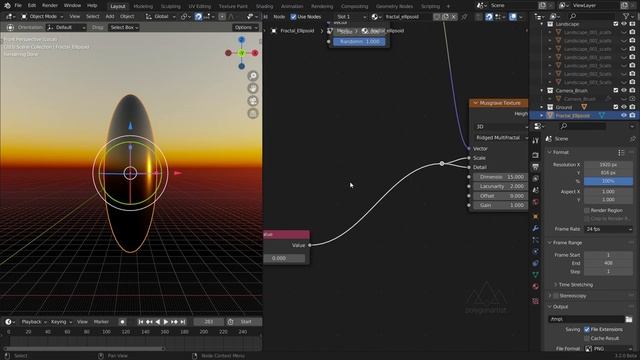The height and width of the screenshot is (360, 640).
Task: Play the animation forward
Action: coord(166,322)
